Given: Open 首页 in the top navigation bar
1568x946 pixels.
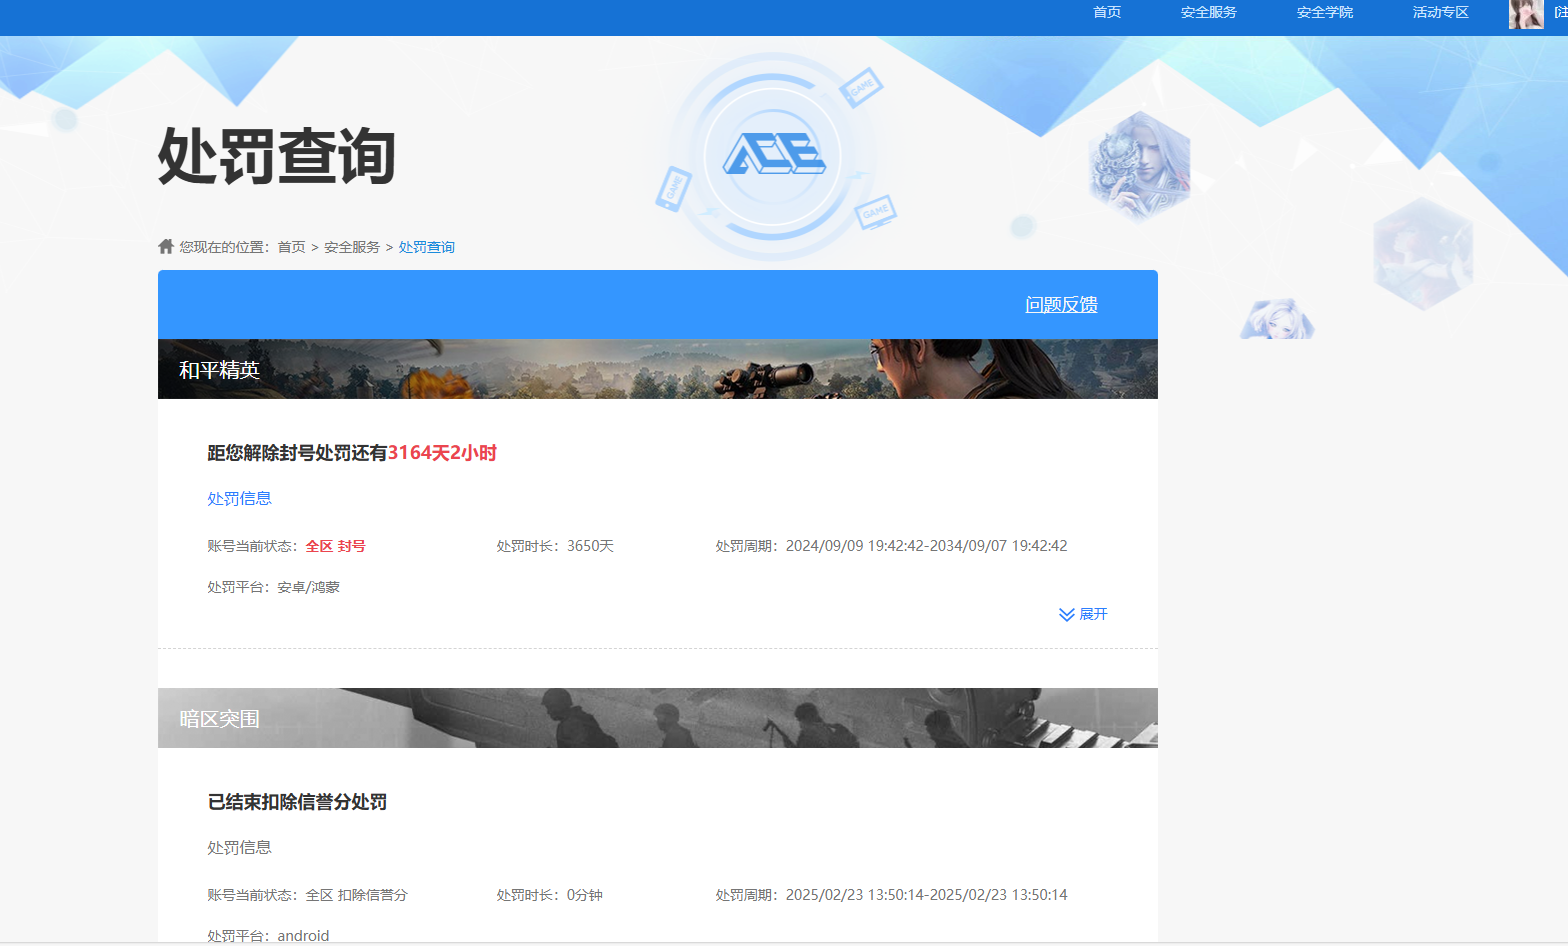Looking at the screenshot, I should pyautogui.click(x=1107, y=12).
